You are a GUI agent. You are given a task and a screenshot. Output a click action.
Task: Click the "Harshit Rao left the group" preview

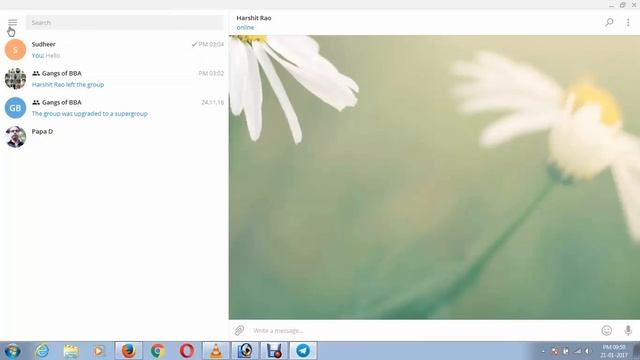click(x=68, y=84)
